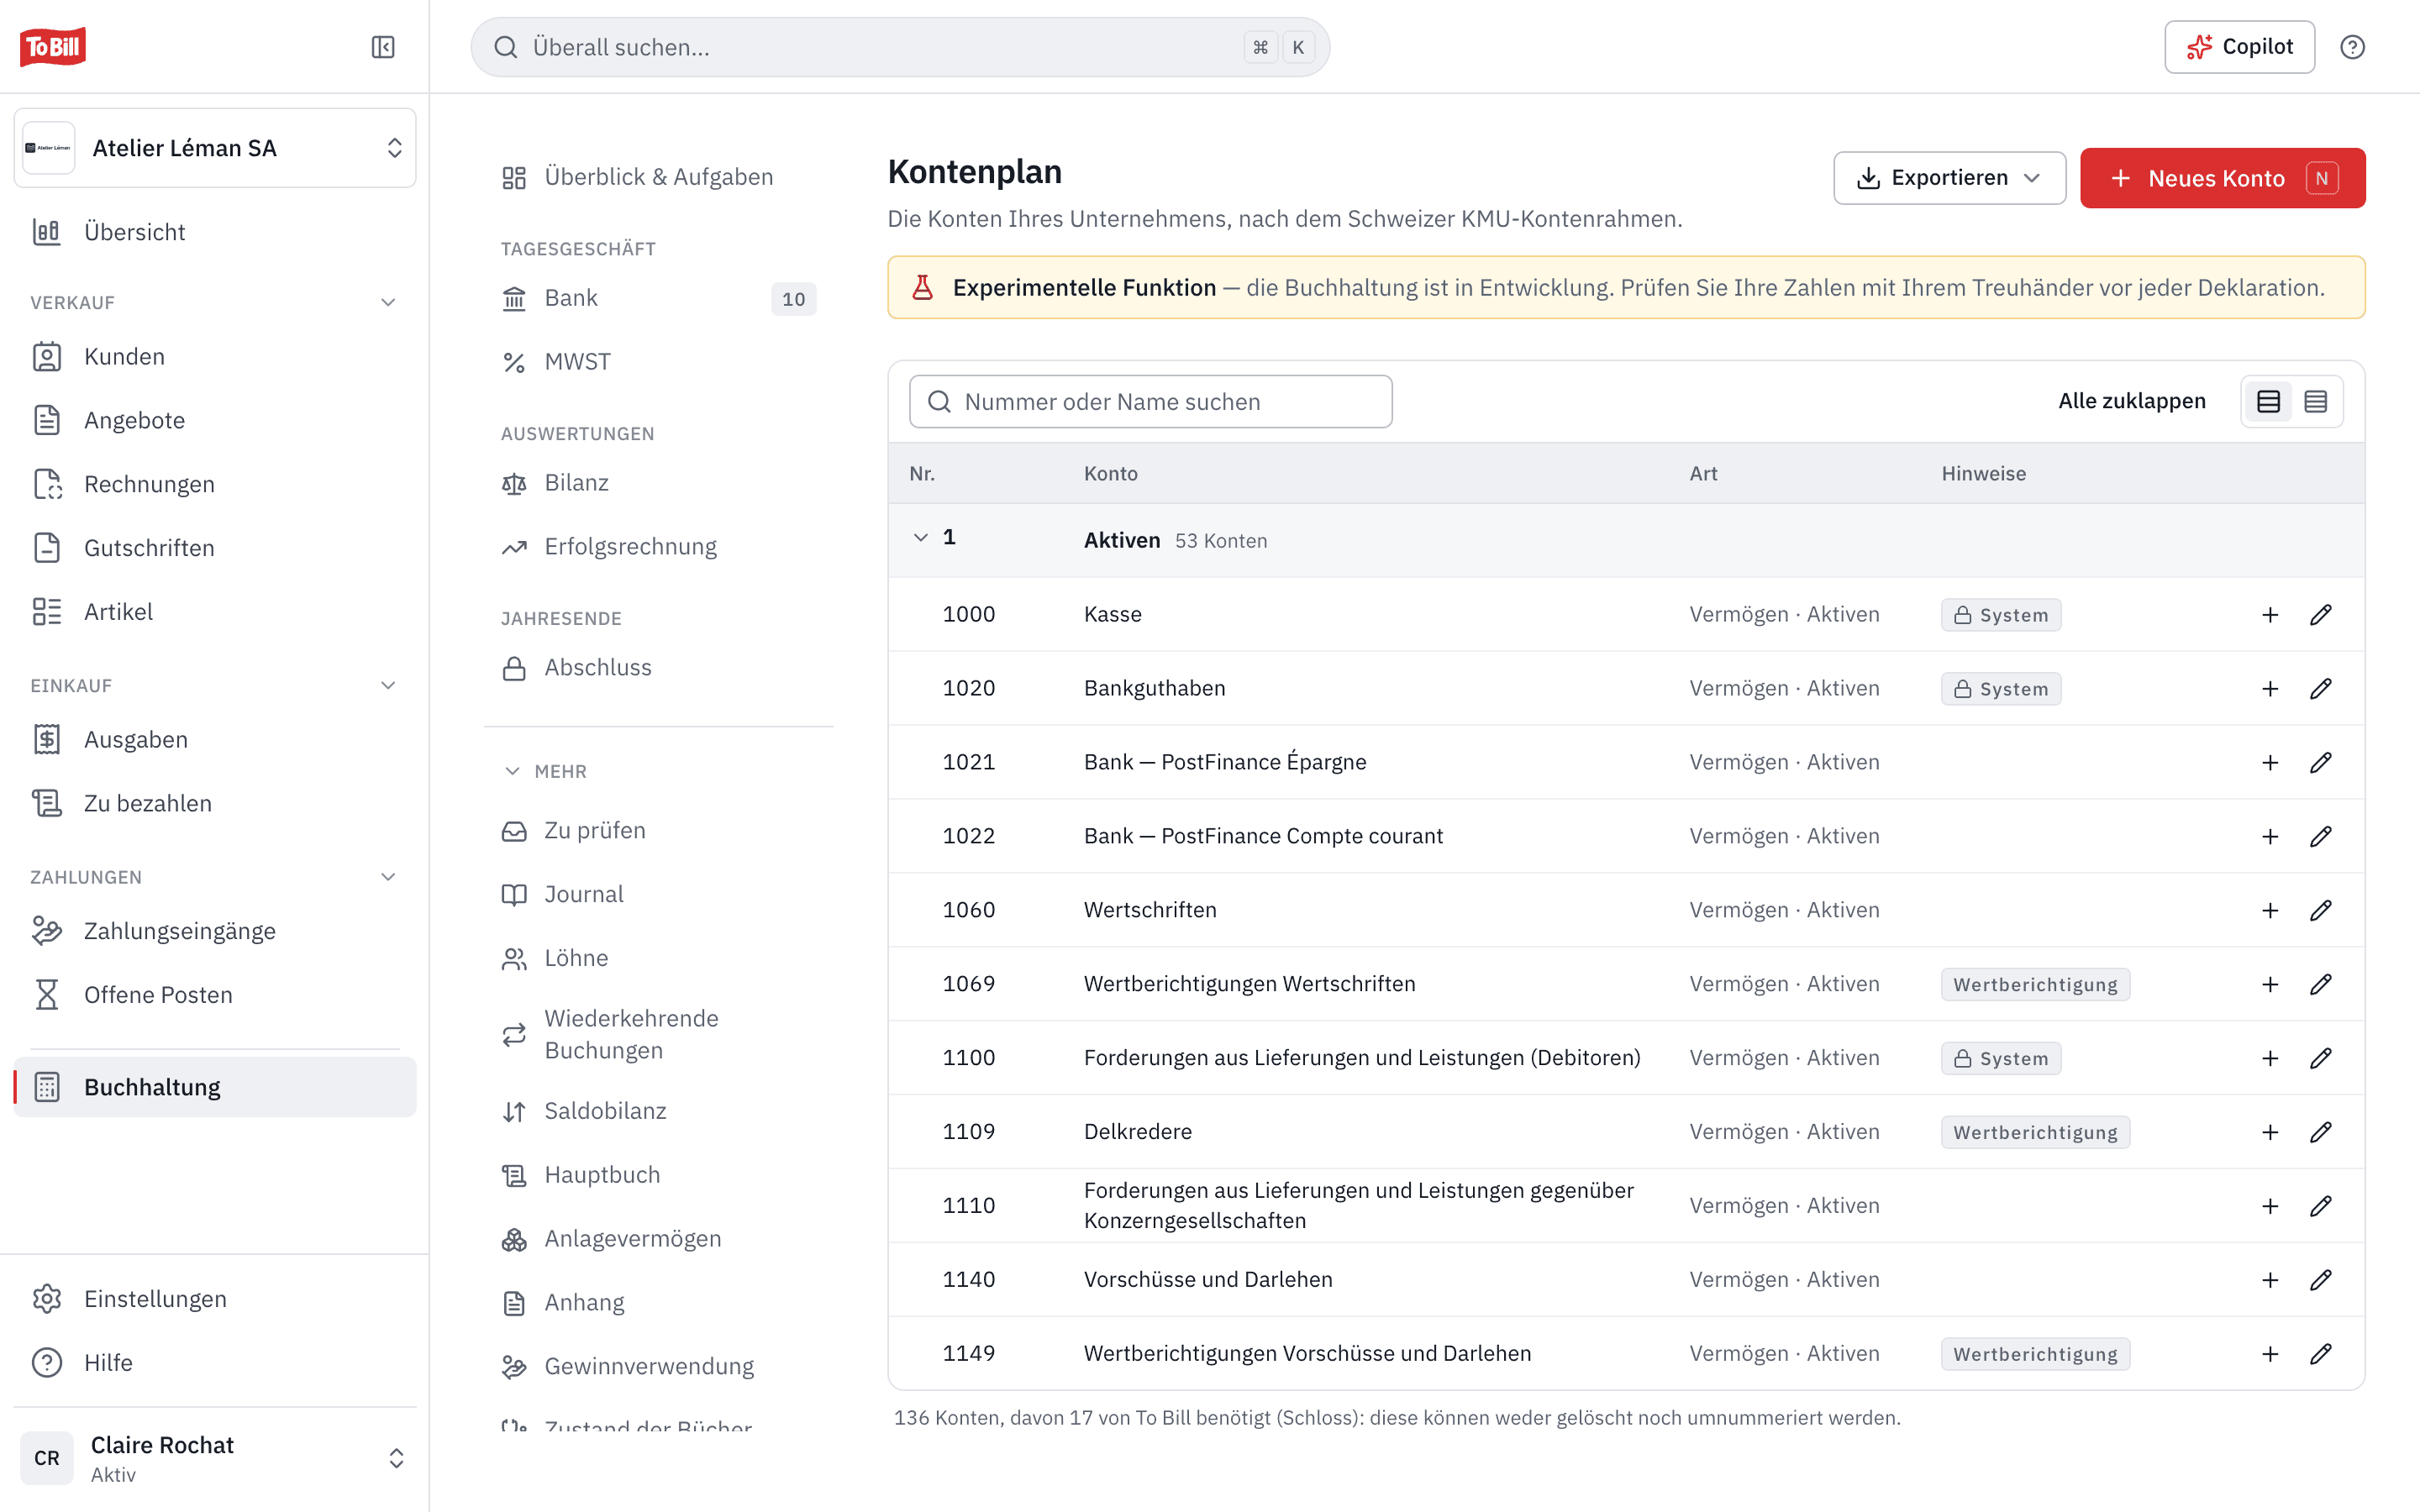The width and height of the screenshot is (2420, 1512).
Task: Click the To Bill logo
Action: coord(53,47)
